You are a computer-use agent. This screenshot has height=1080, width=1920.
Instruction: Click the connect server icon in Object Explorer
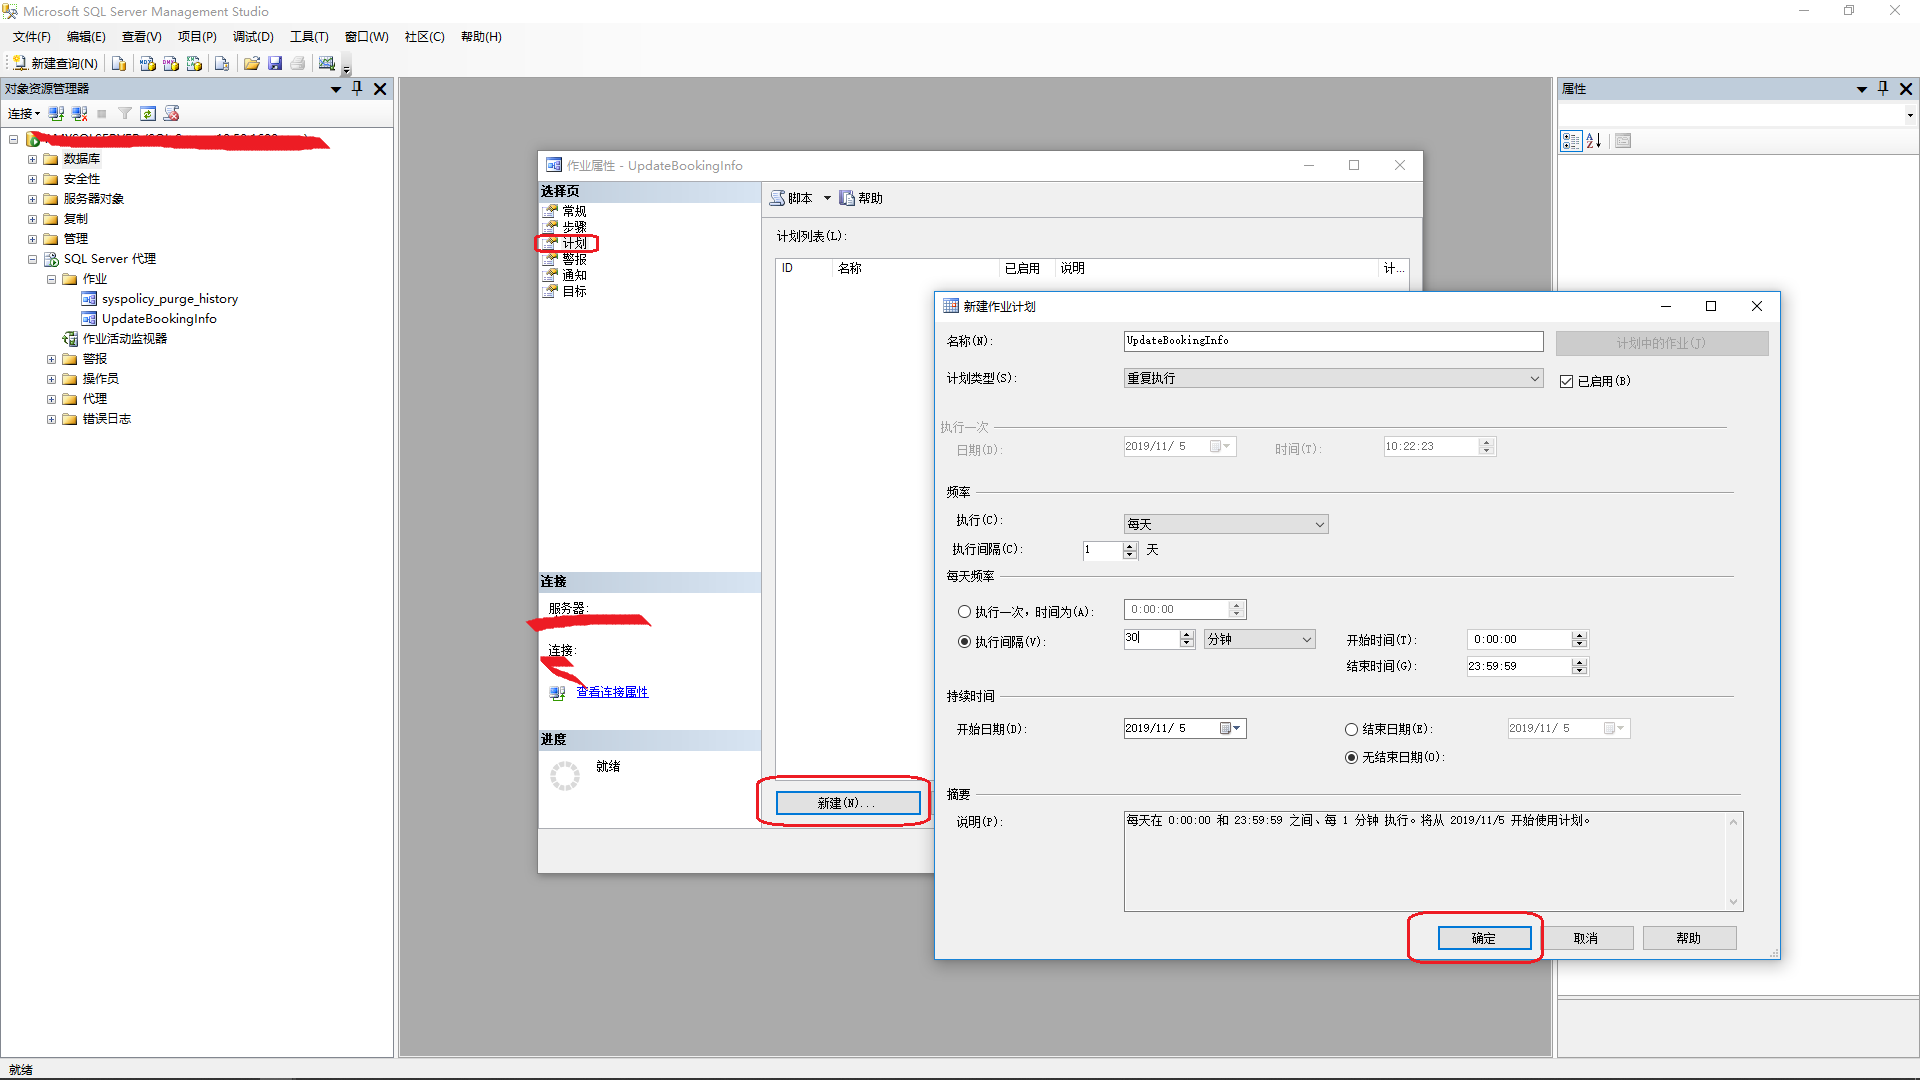(x=56, y=113)
